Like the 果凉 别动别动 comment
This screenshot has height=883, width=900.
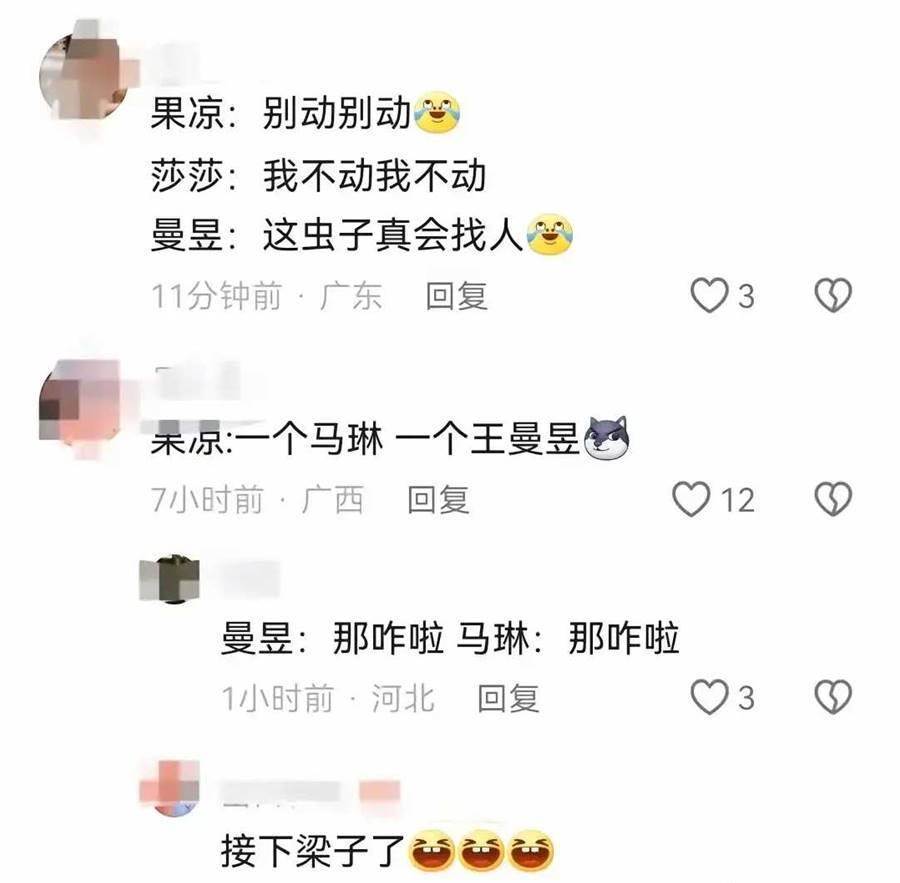point(709,296)
